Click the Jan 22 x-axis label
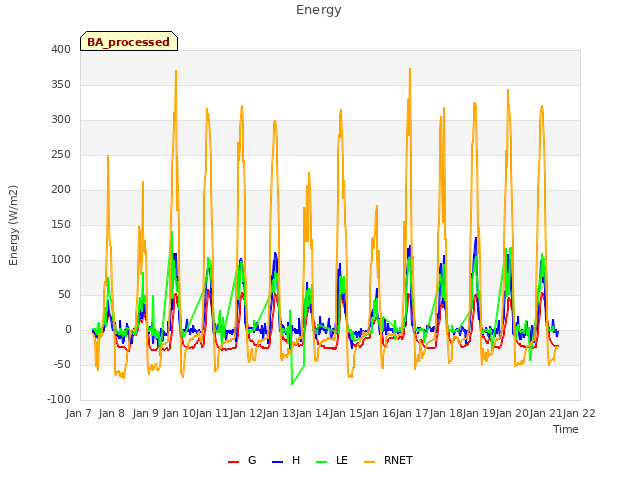Screen dimensions: 640x480 (579, 413)
